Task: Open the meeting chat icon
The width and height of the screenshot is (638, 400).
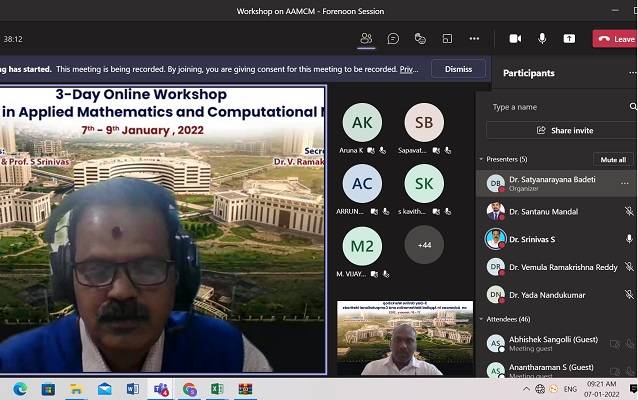Action: pos(393,38)
